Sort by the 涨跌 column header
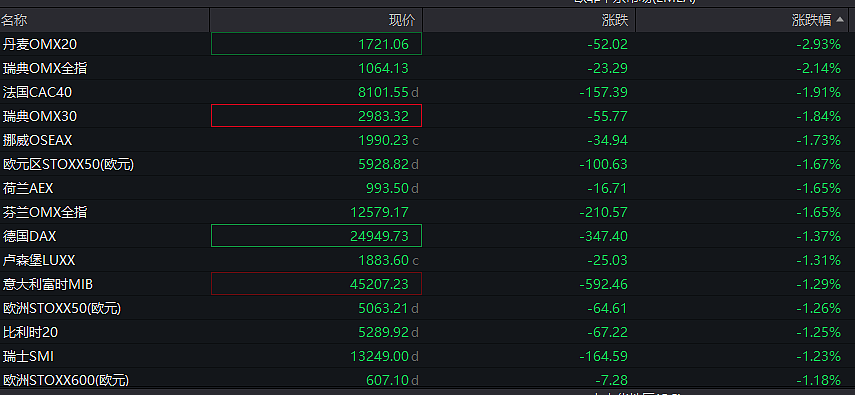855x395 pixels. [615, 21]
